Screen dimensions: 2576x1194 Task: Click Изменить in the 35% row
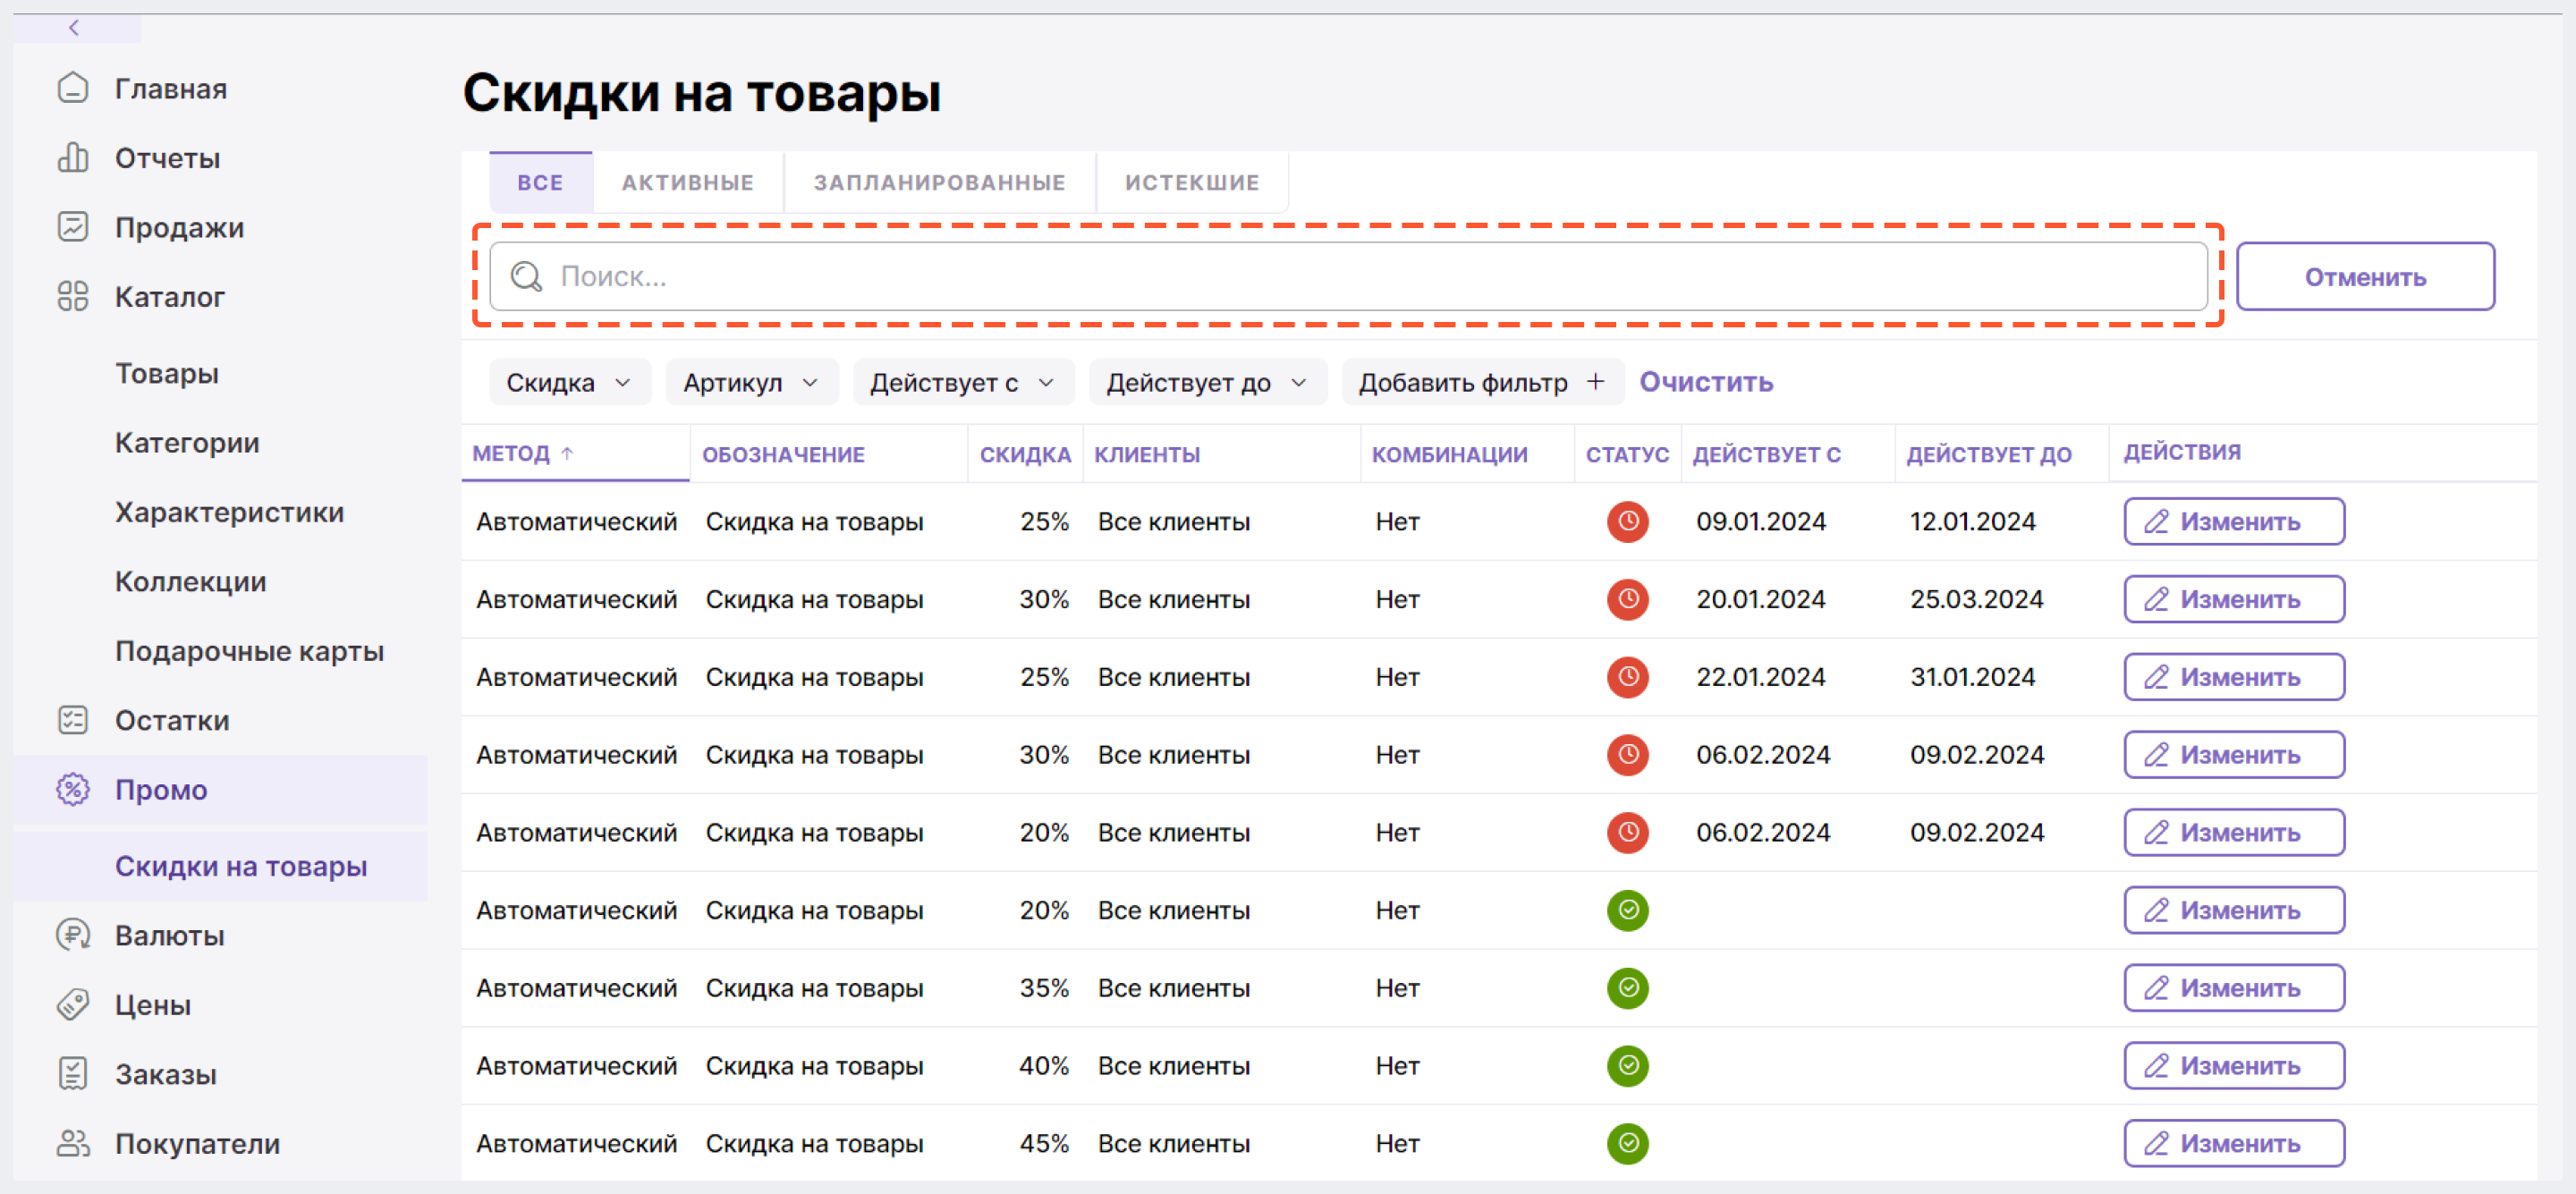pyautogui.click(x=2234, y=988)
